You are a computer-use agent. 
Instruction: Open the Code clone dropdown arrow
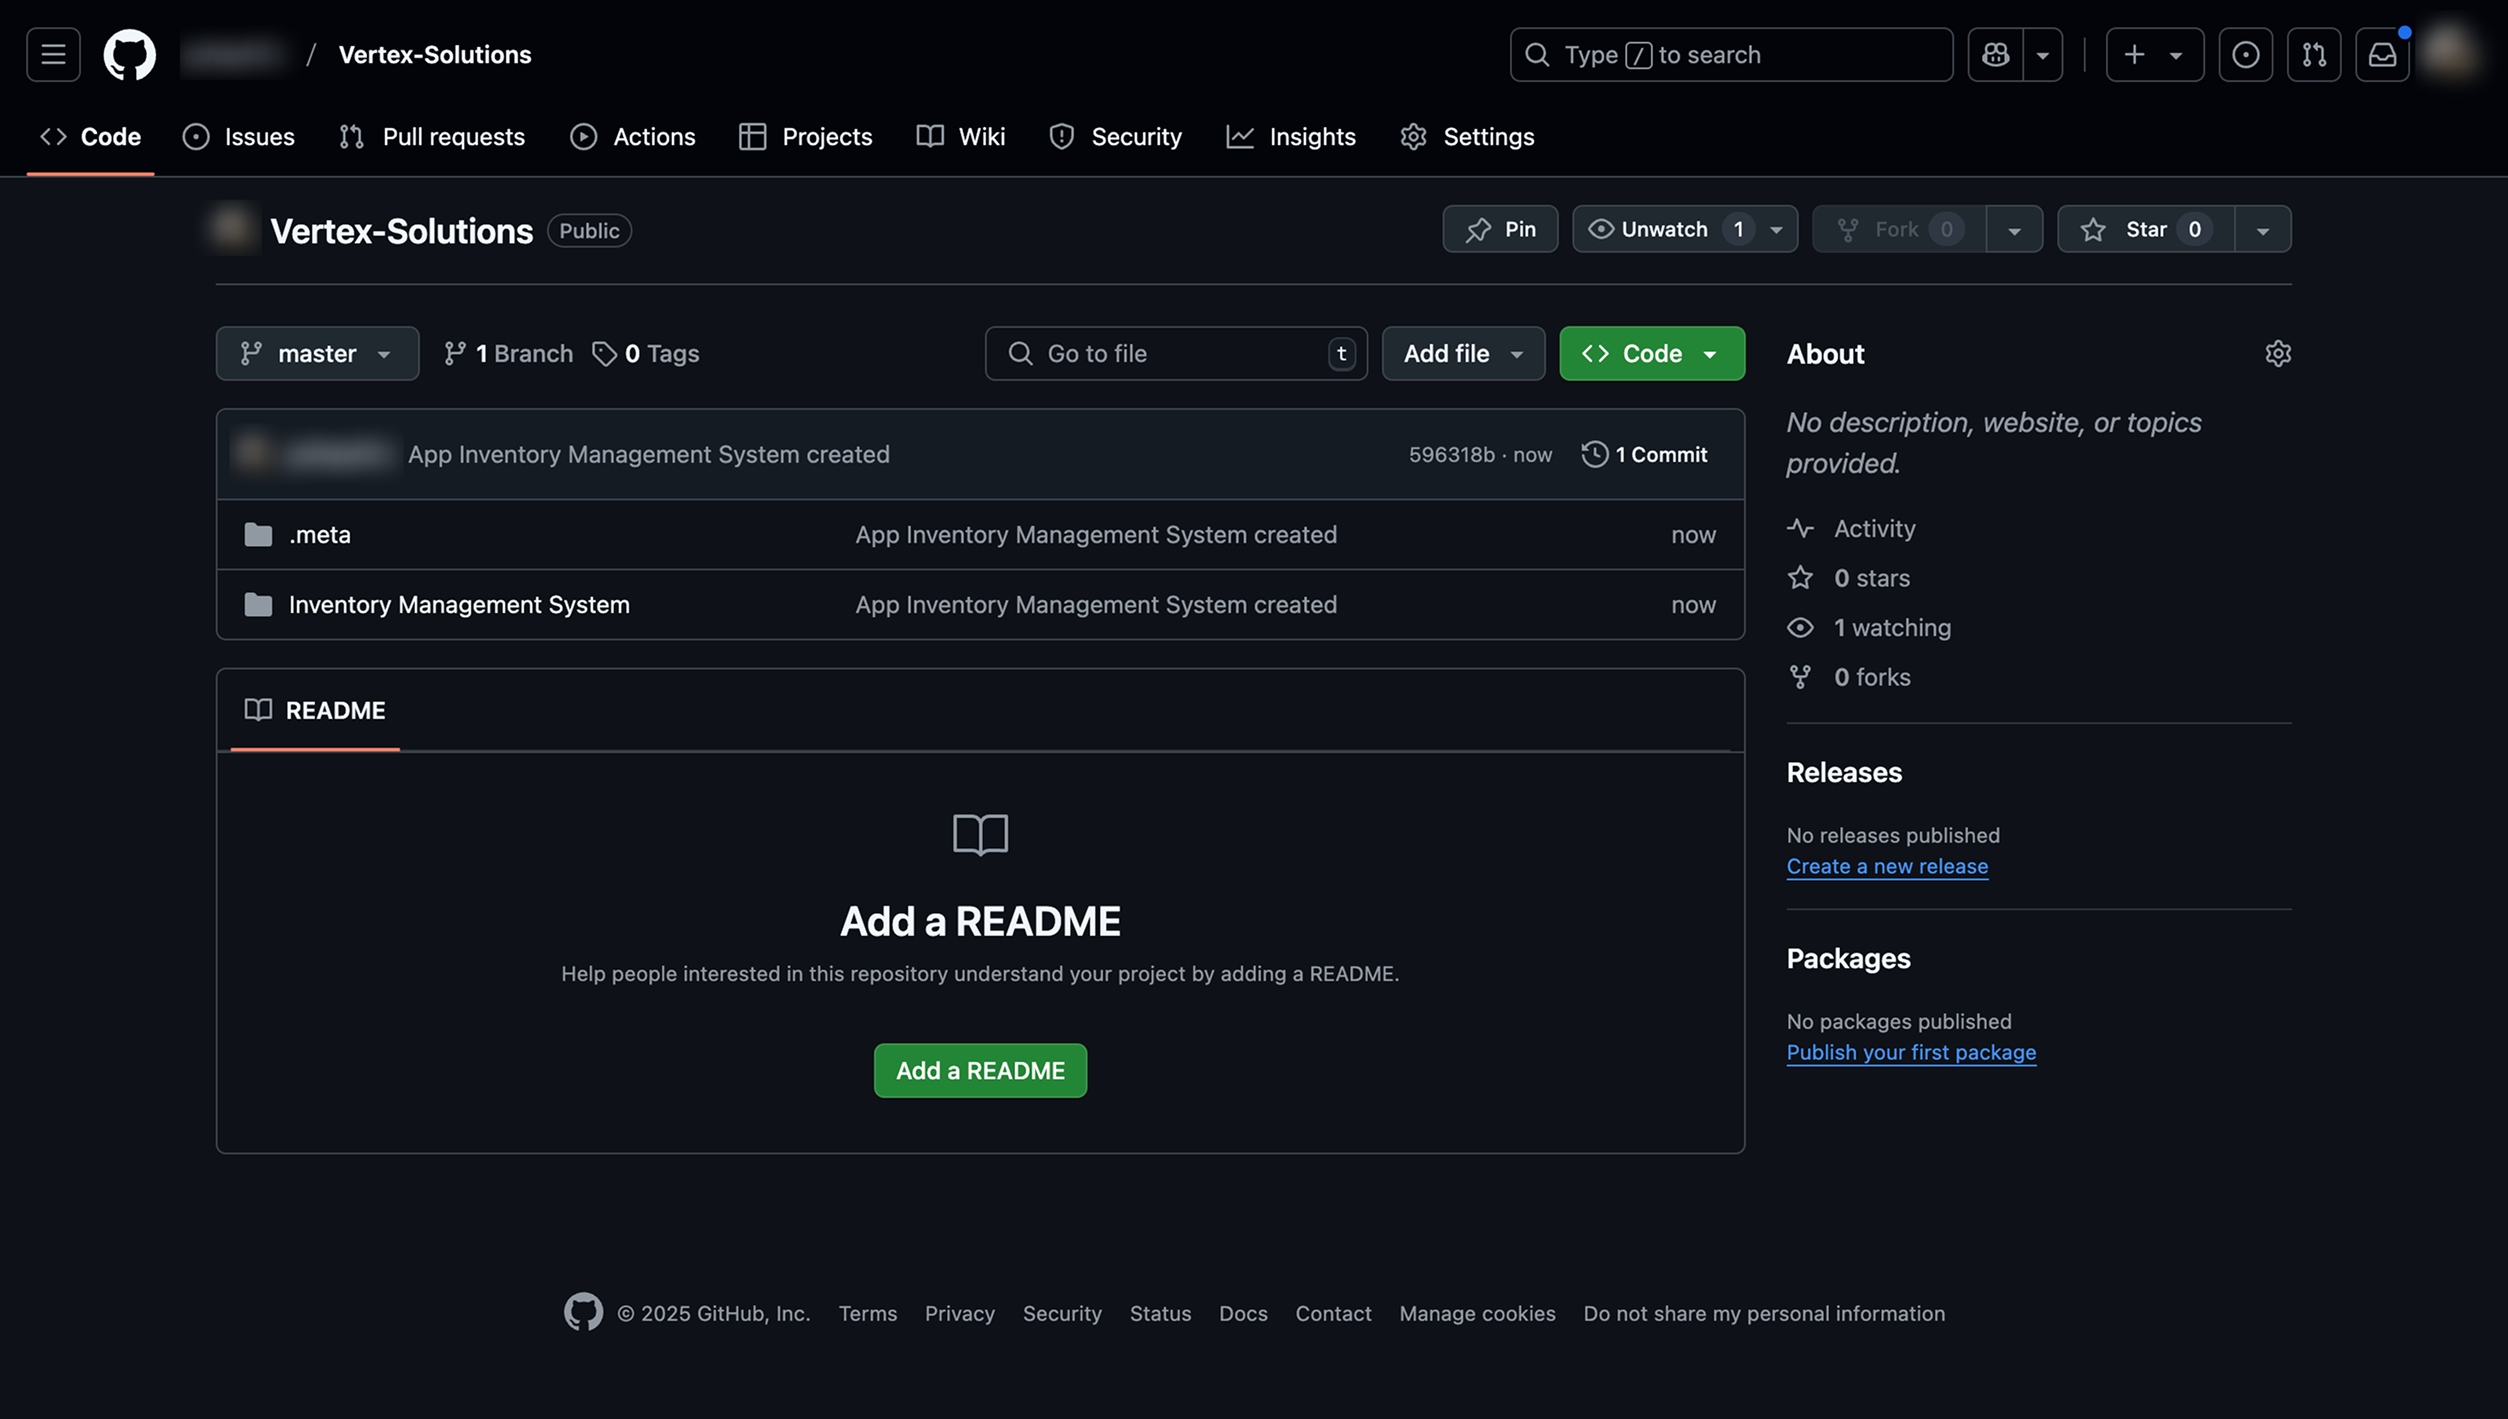tap(1710, 353)
